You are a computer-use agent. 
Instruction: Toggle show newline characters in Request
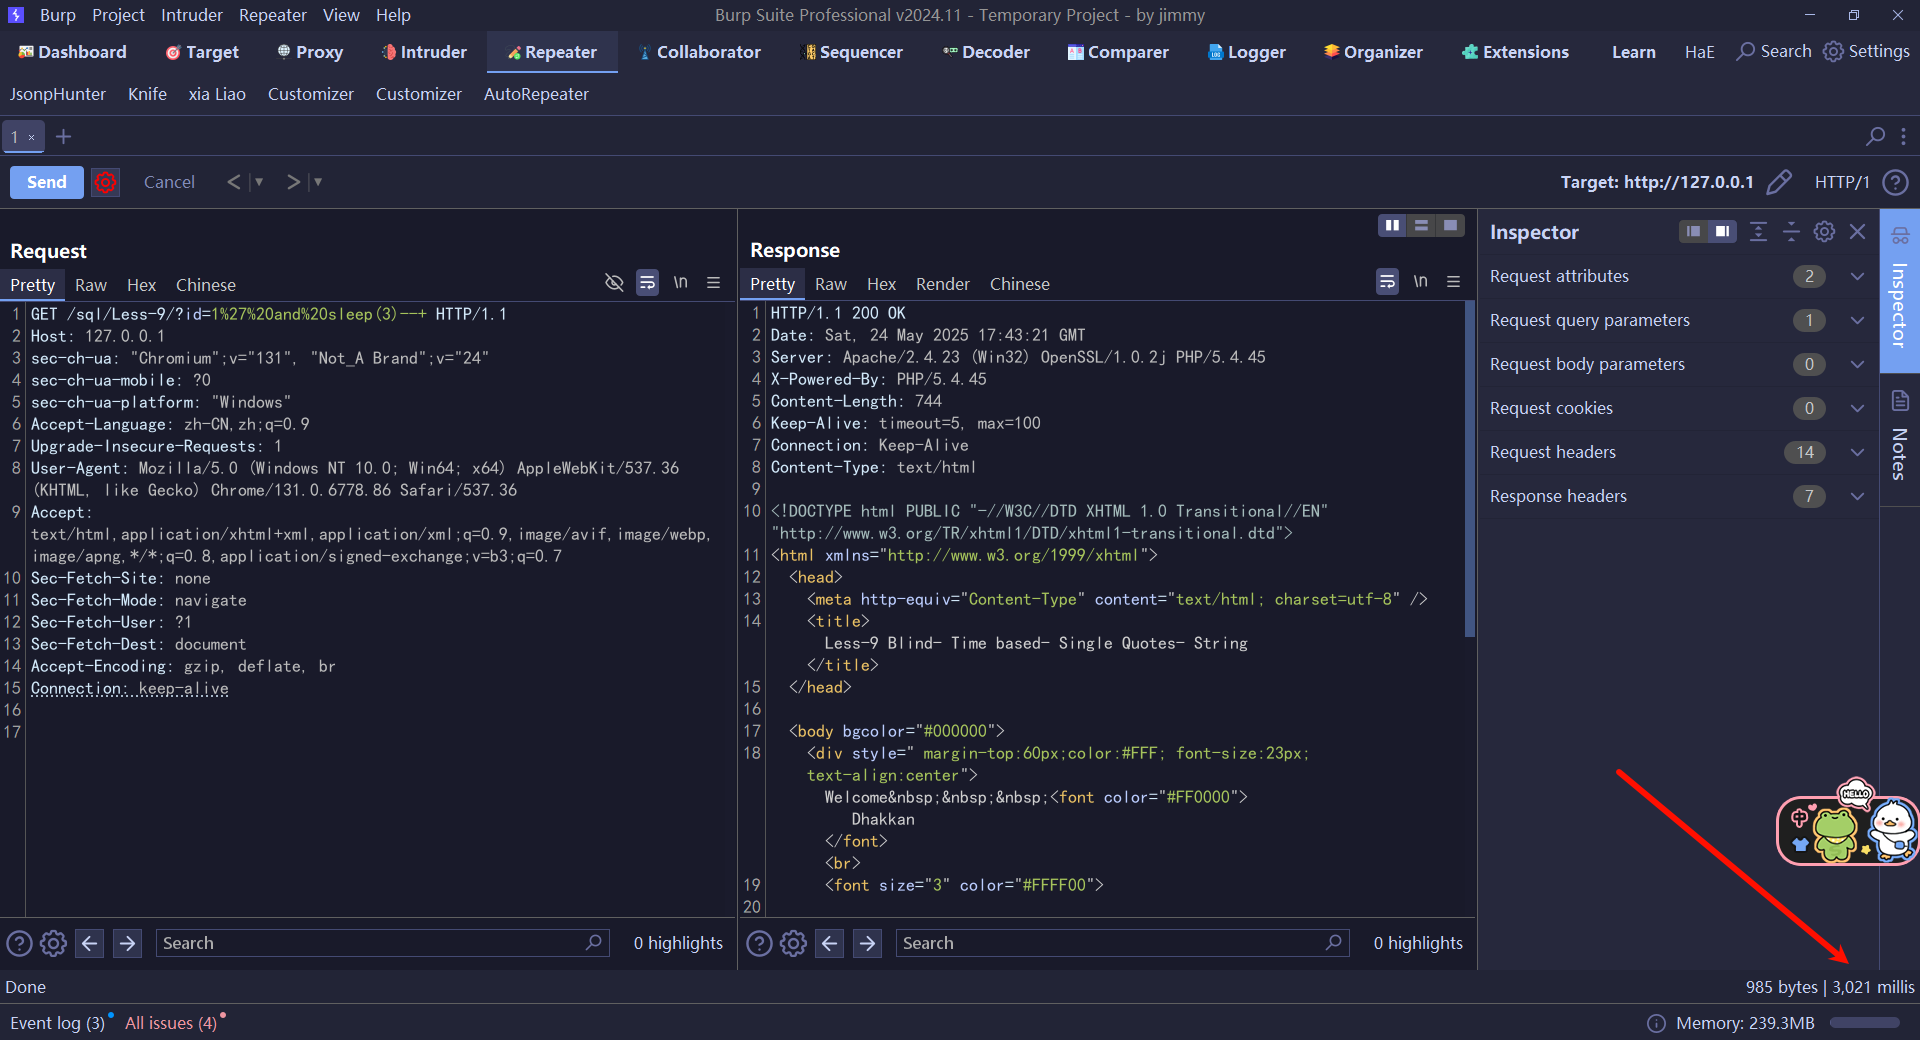(x=680, y=283)
